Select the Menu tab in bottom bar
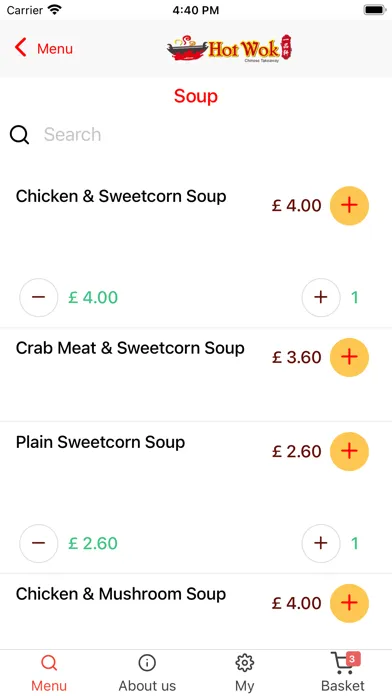392x696 pixels. [x=49, y=673]
